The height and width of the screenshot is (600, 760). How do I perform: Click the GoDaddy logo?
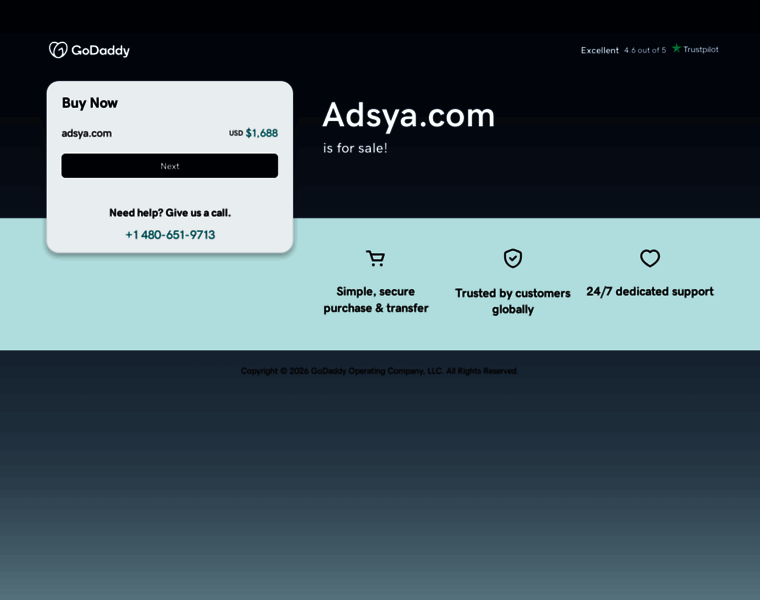pos(89,50)
